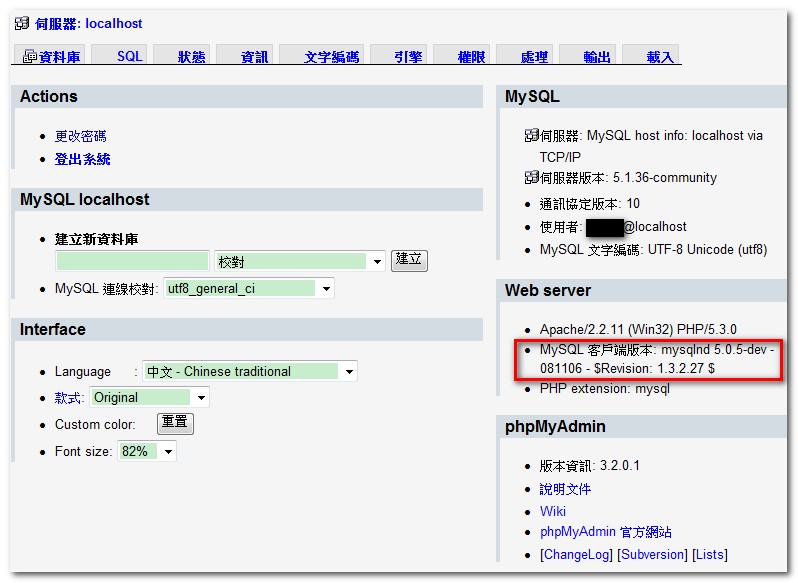Open the 狀態 tab

[191, 57]
